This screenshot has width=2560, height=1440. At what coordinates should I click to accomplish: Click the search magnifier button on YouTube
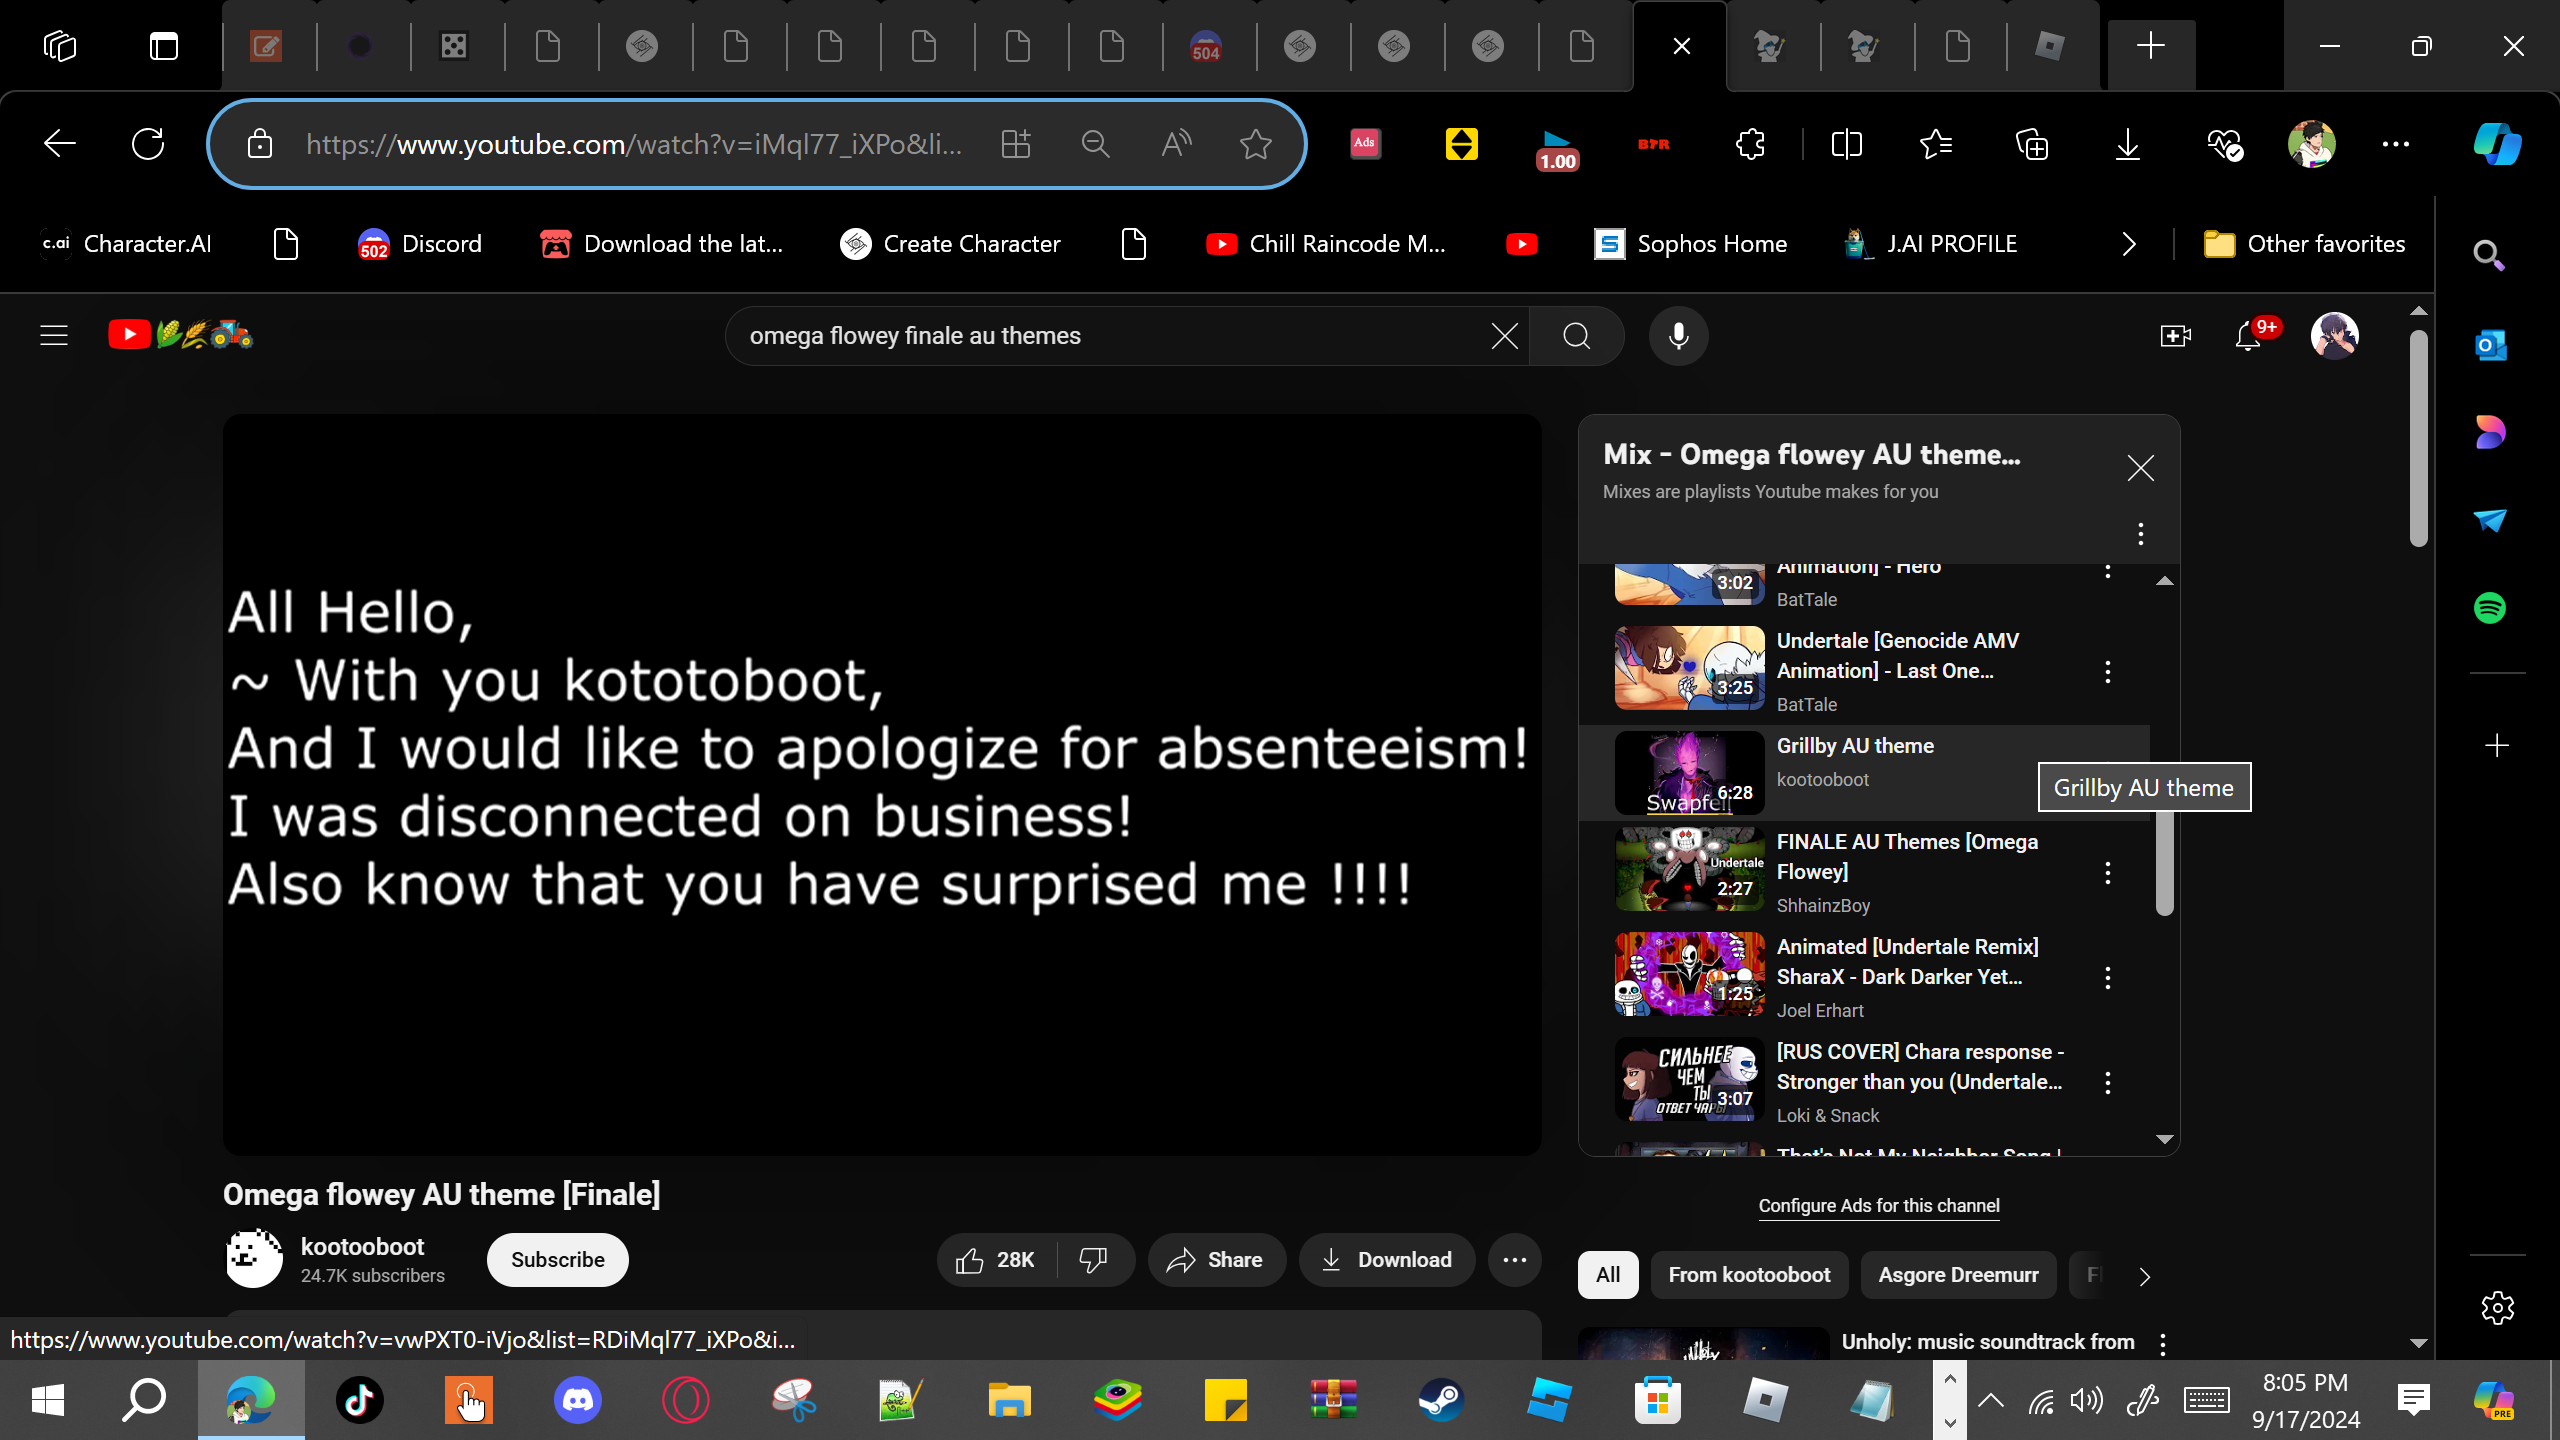(1576, 336)
